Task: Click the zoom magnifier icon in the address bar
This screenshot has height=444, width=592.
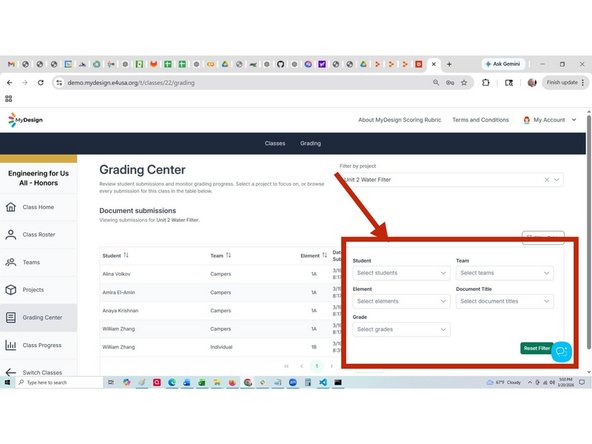Action: (436, 82)
